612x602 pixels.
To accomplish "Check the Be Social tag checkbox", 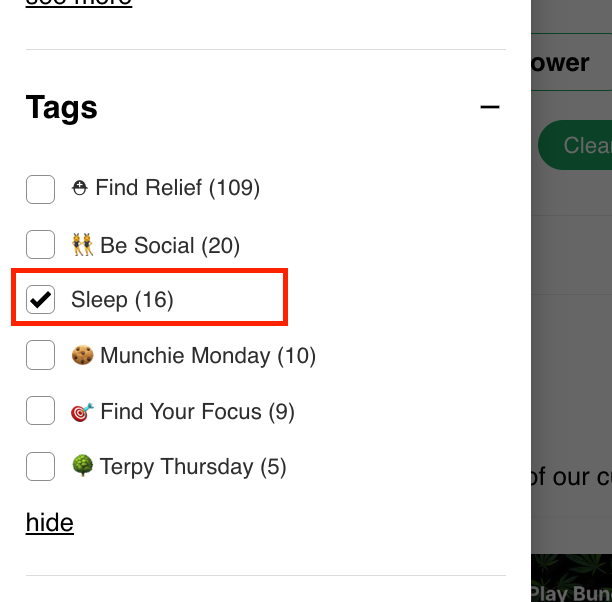I will (x=40, y=245).
